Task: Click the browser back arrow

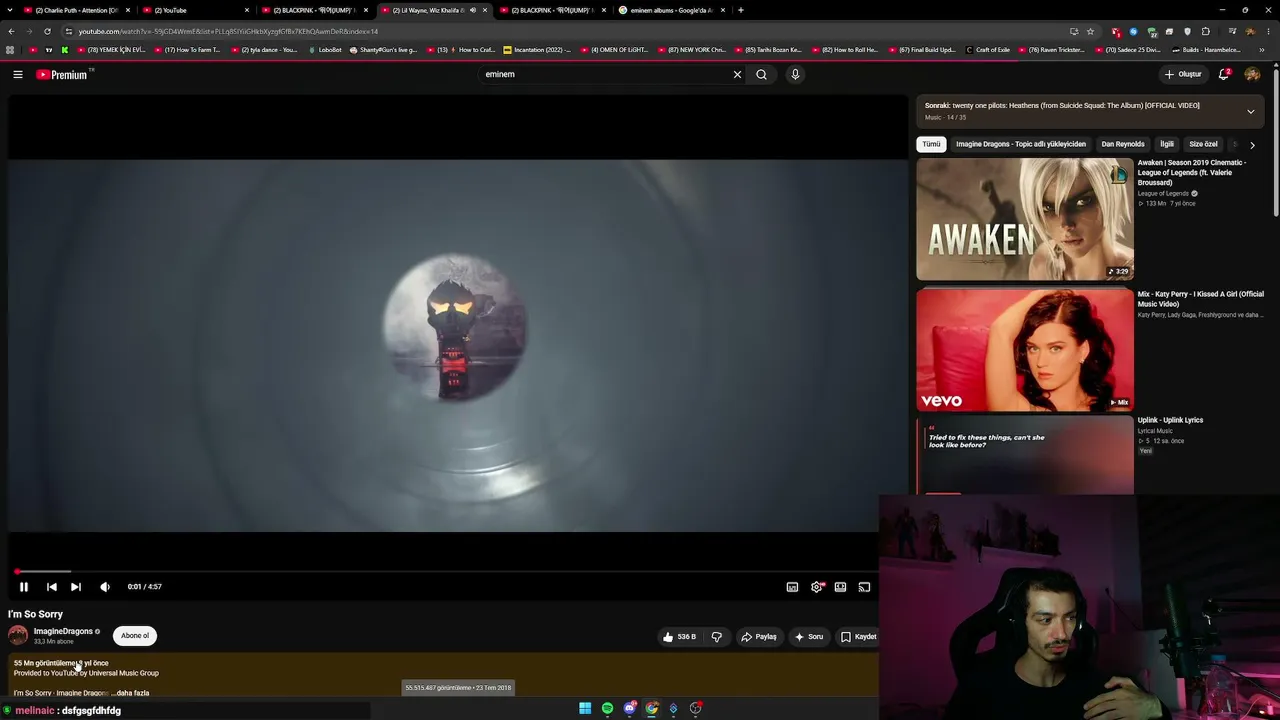Action: coord(11,31)
